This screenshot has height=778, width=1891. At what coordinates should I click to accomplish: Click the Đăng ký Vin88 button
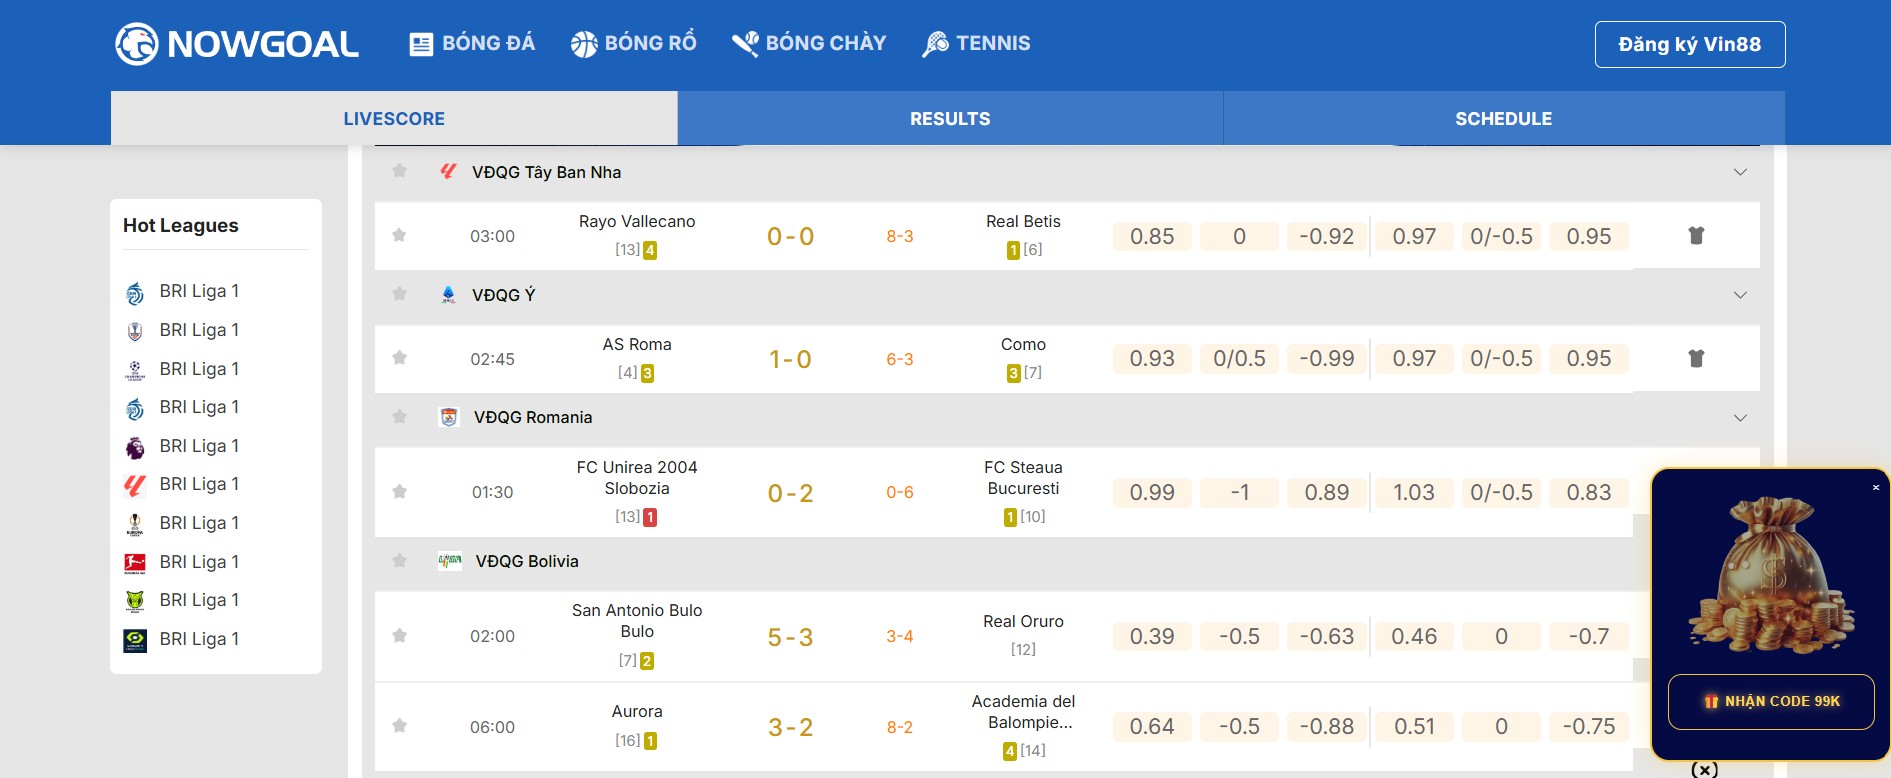1689,45
